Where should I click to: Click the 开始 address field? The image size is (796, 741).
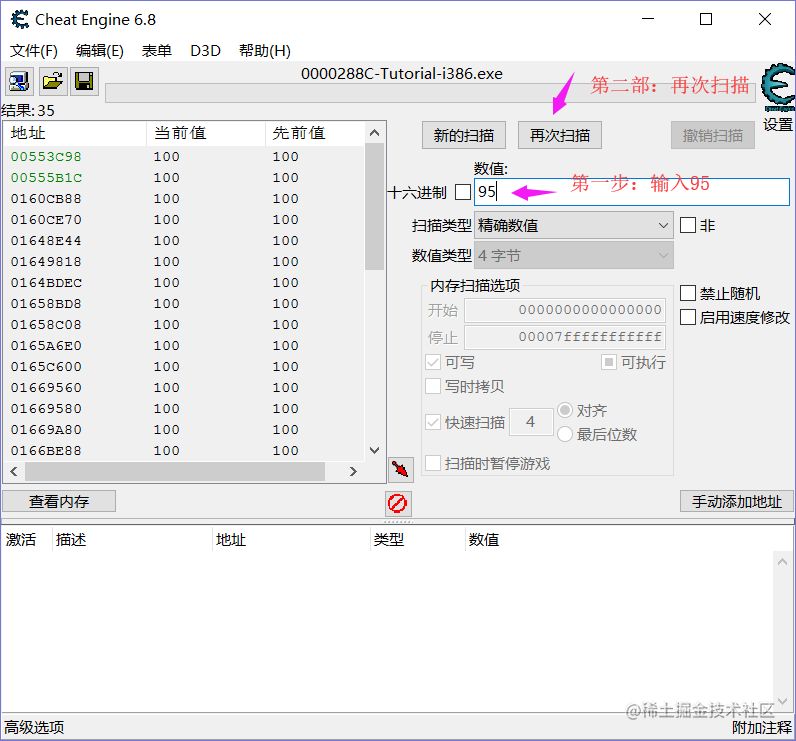click(565, 310)
